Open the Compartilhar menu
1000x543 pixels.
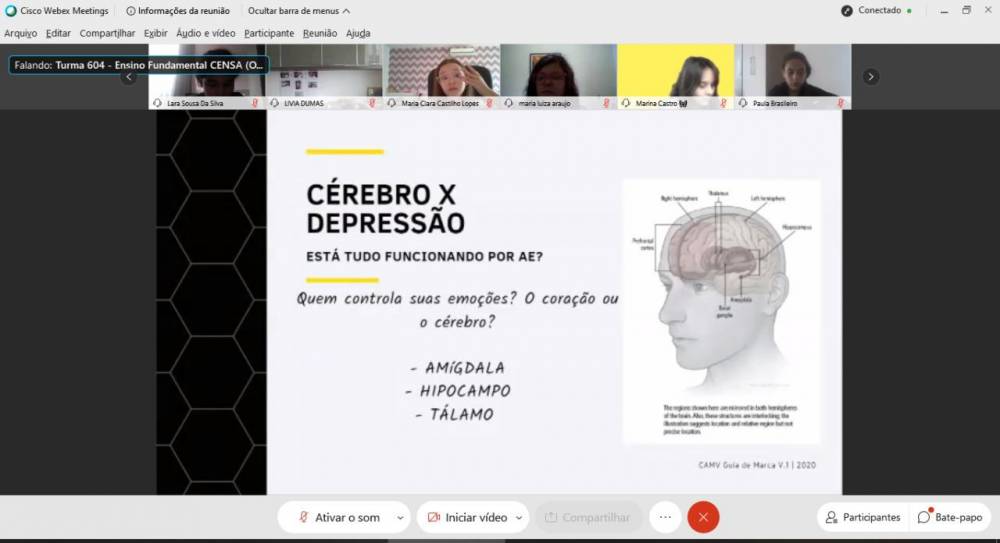click(107, 33)
